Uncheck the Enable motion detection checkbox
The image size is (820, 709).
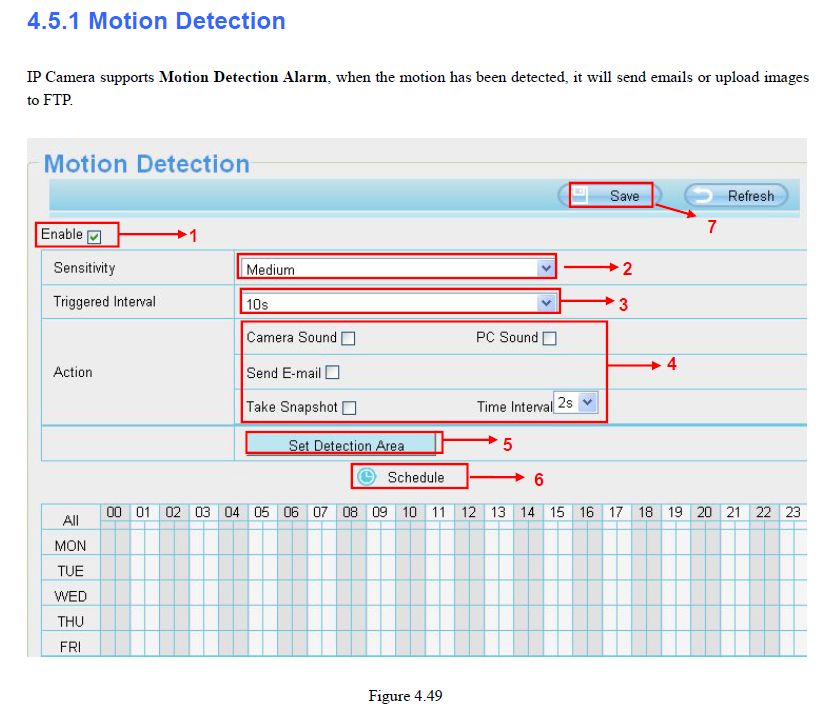point(94,237)
